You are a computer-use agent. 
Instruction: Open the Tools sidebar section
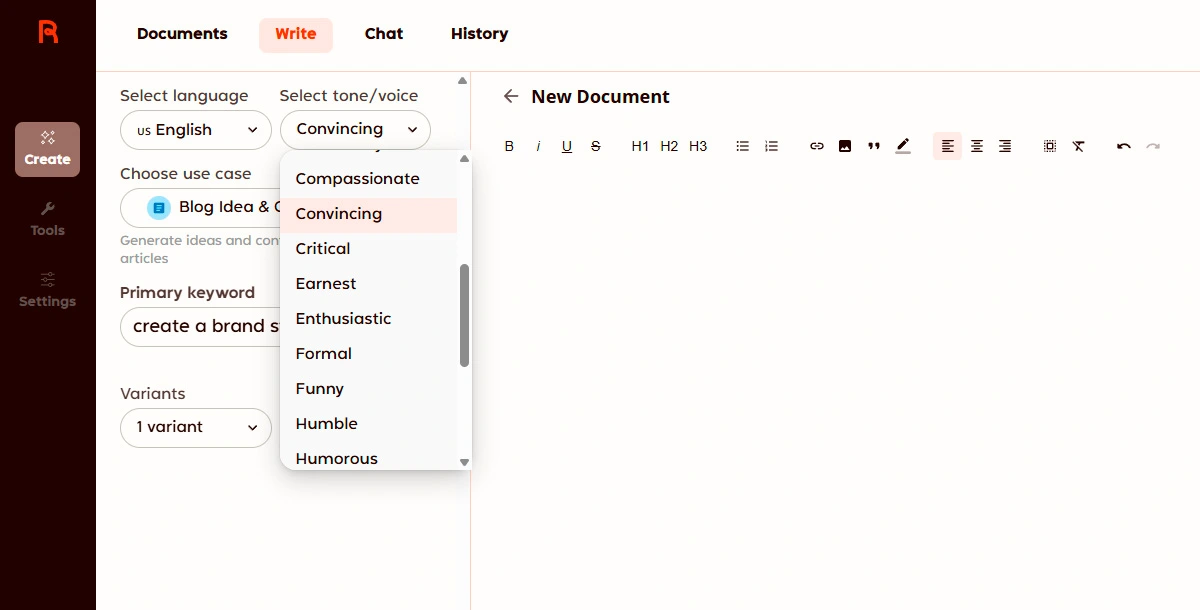[47, 220]
